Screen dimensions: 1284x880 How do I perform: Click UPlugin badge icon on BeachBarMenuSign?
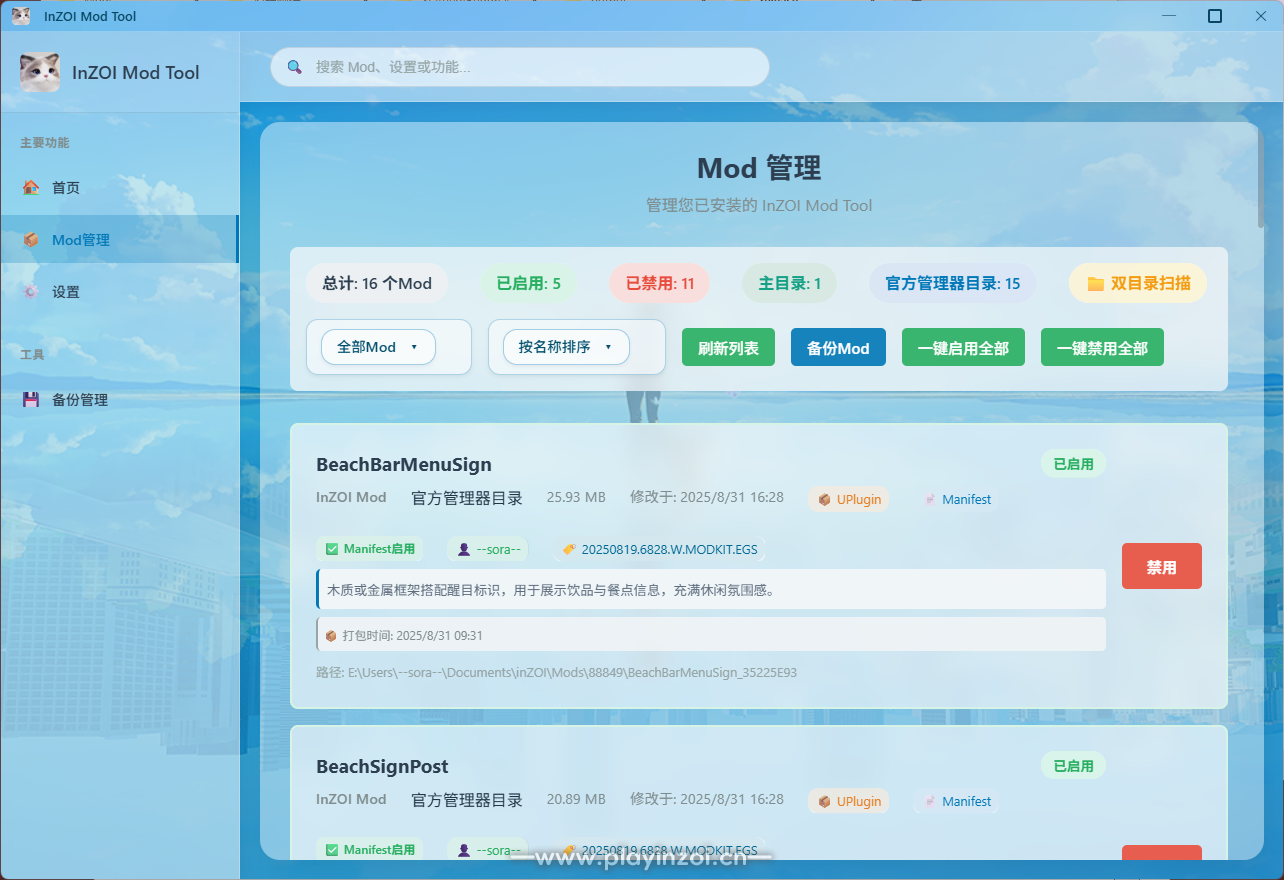pyautogui.click(x=824, y=500)
